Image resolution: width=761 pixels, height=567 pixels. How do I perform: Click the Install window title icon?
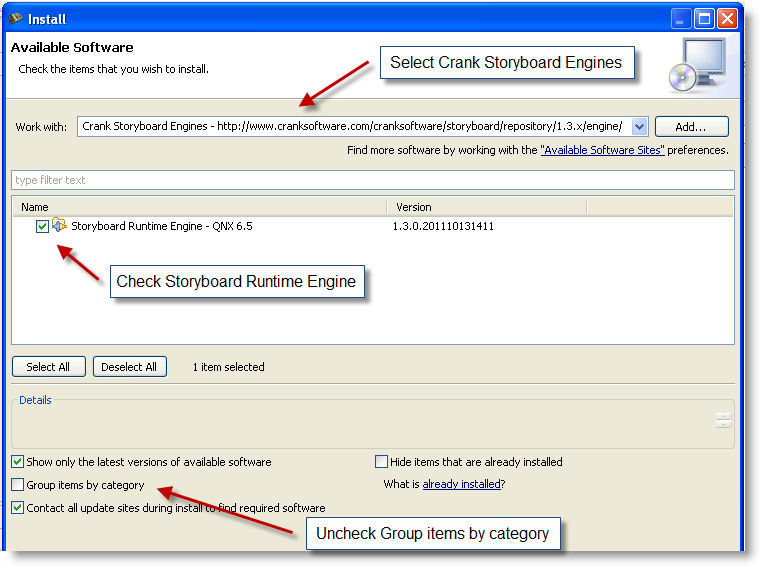point(16,18)
